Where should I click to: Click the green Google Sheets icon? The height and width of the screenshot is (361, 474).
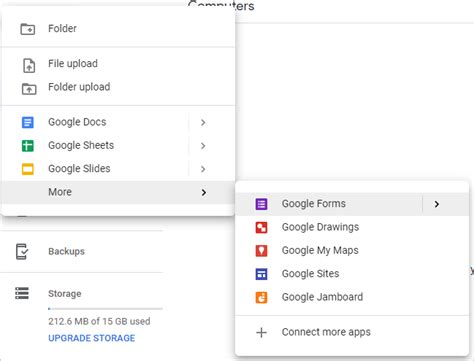click(x=28, y=146)
